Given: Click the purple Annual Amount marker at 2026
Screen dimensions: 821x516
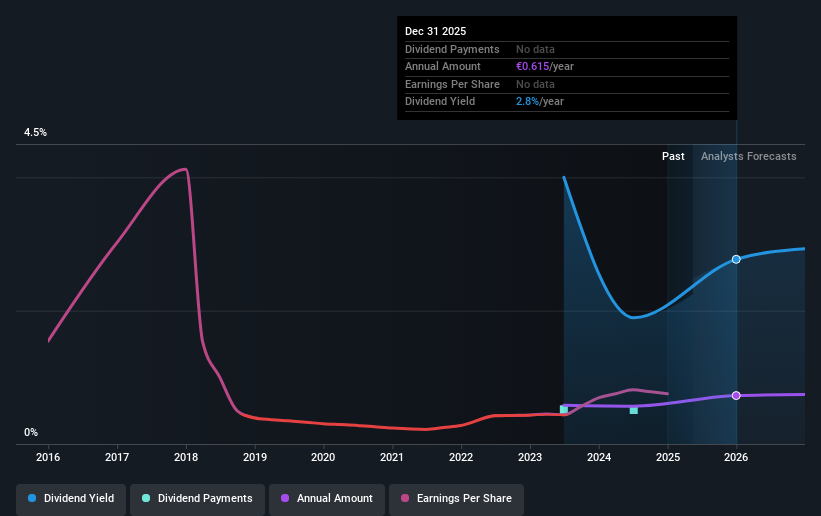Looking at the screenshot, I should point(736,396).
